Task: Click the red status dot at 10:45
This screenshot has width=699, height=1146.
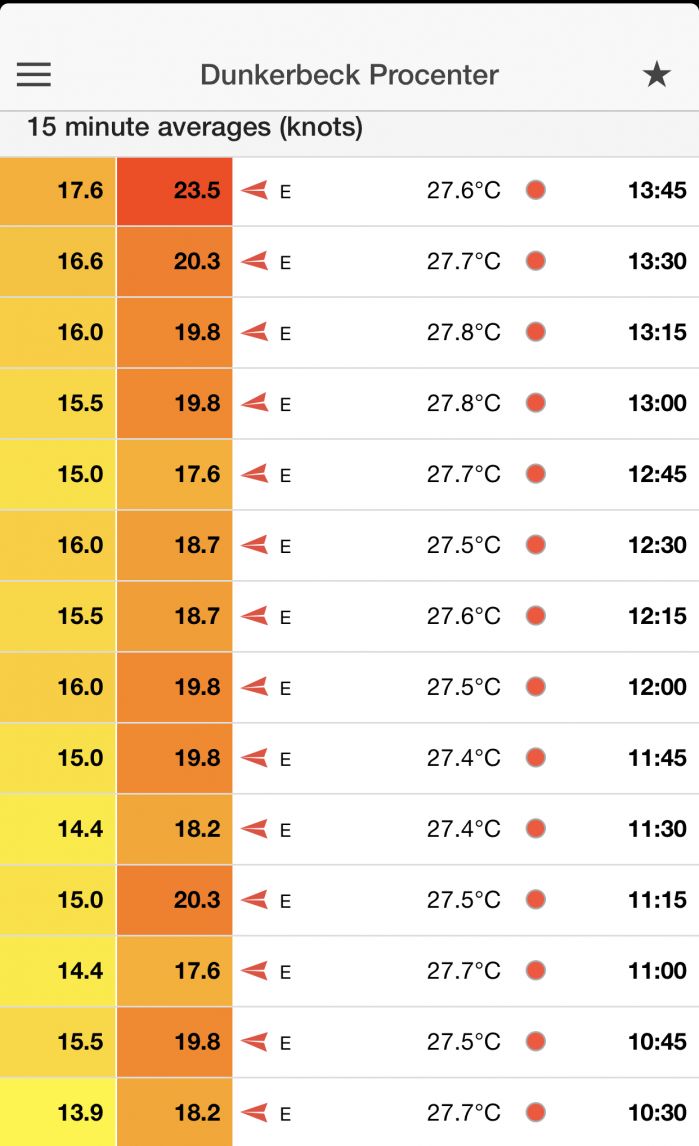Action: (x=536, y=1042)
